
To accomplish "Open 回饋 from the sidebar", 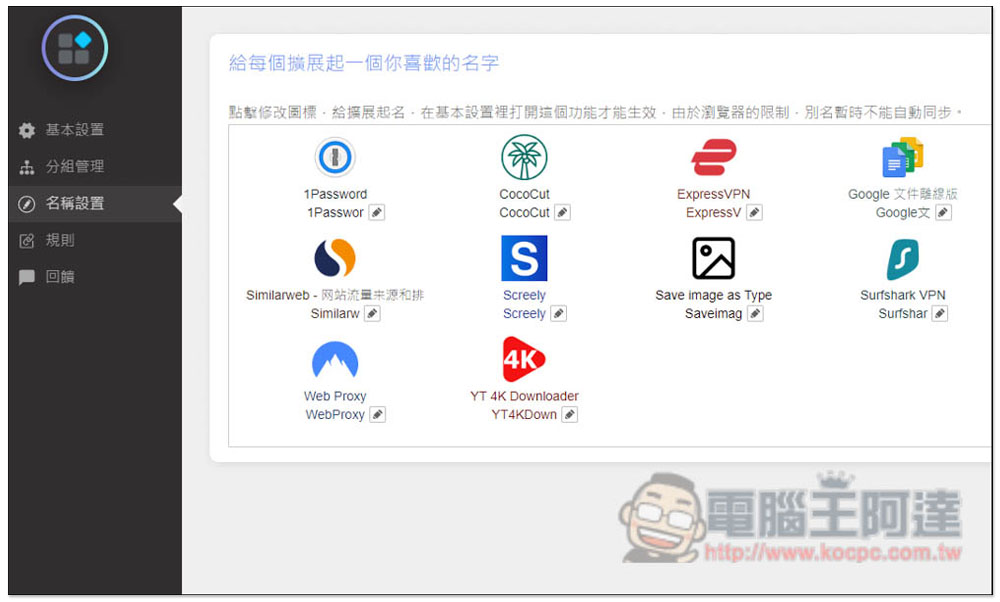I will pos(95,277).
